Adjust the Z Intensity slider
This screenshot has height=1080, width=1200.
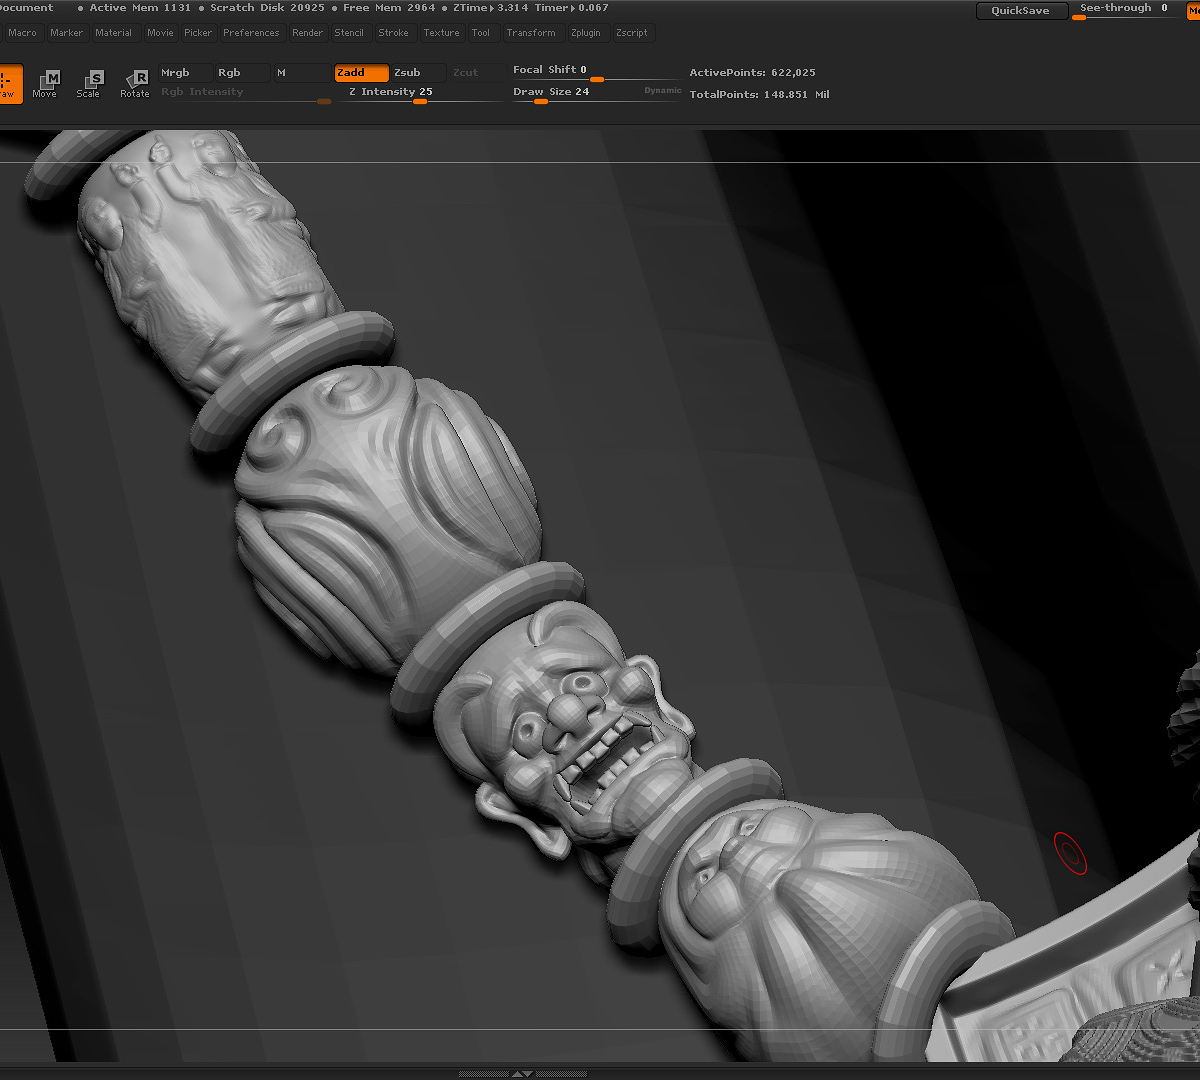click(x=420, y=94)
